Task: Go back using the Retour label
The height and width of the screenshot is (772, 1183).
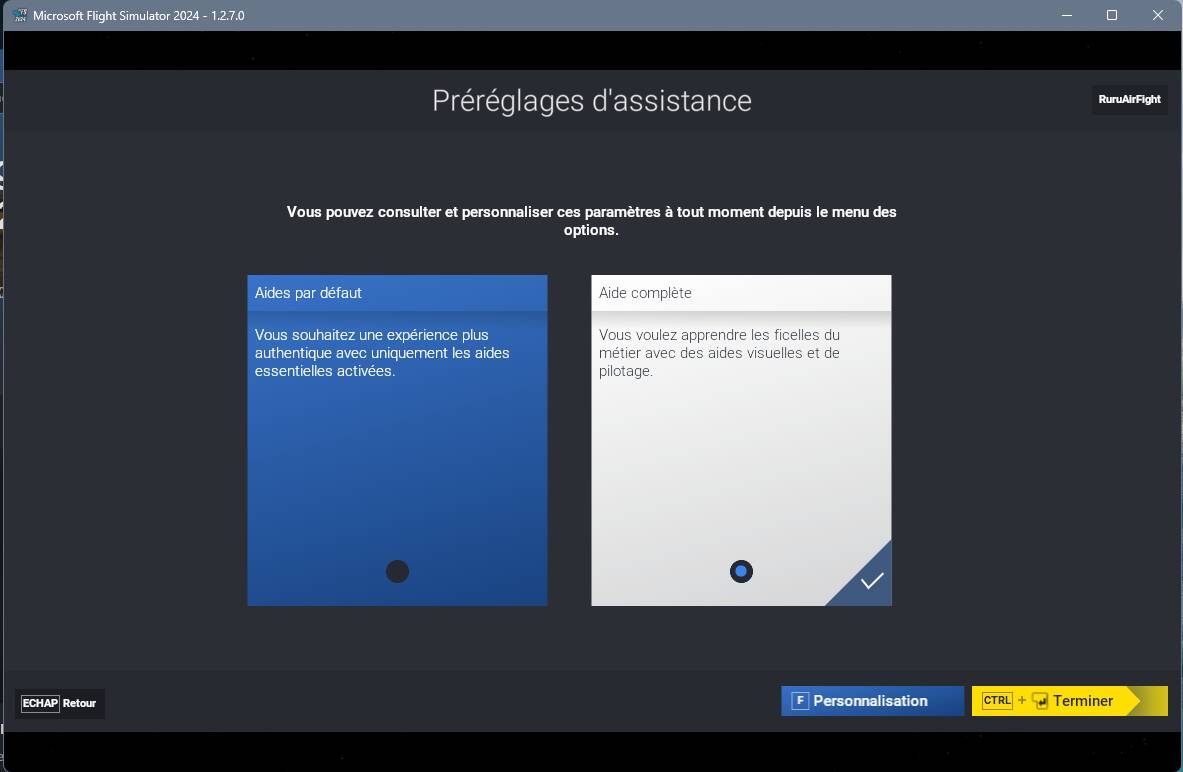Action: 79,703
